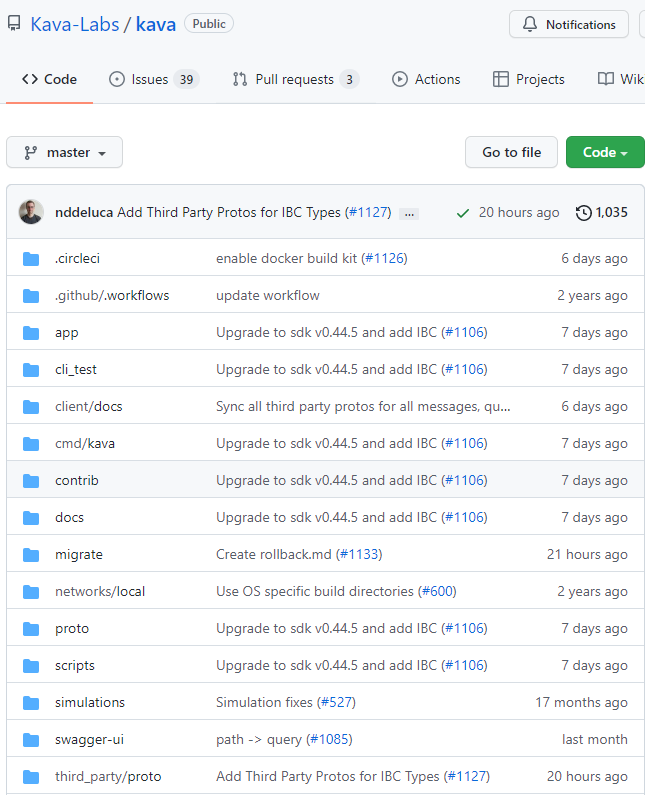Image resolution: width=645 pixels, height=795 pixels.
Task: Click the migrate folder icon
Action: click(x=31, y=555)
